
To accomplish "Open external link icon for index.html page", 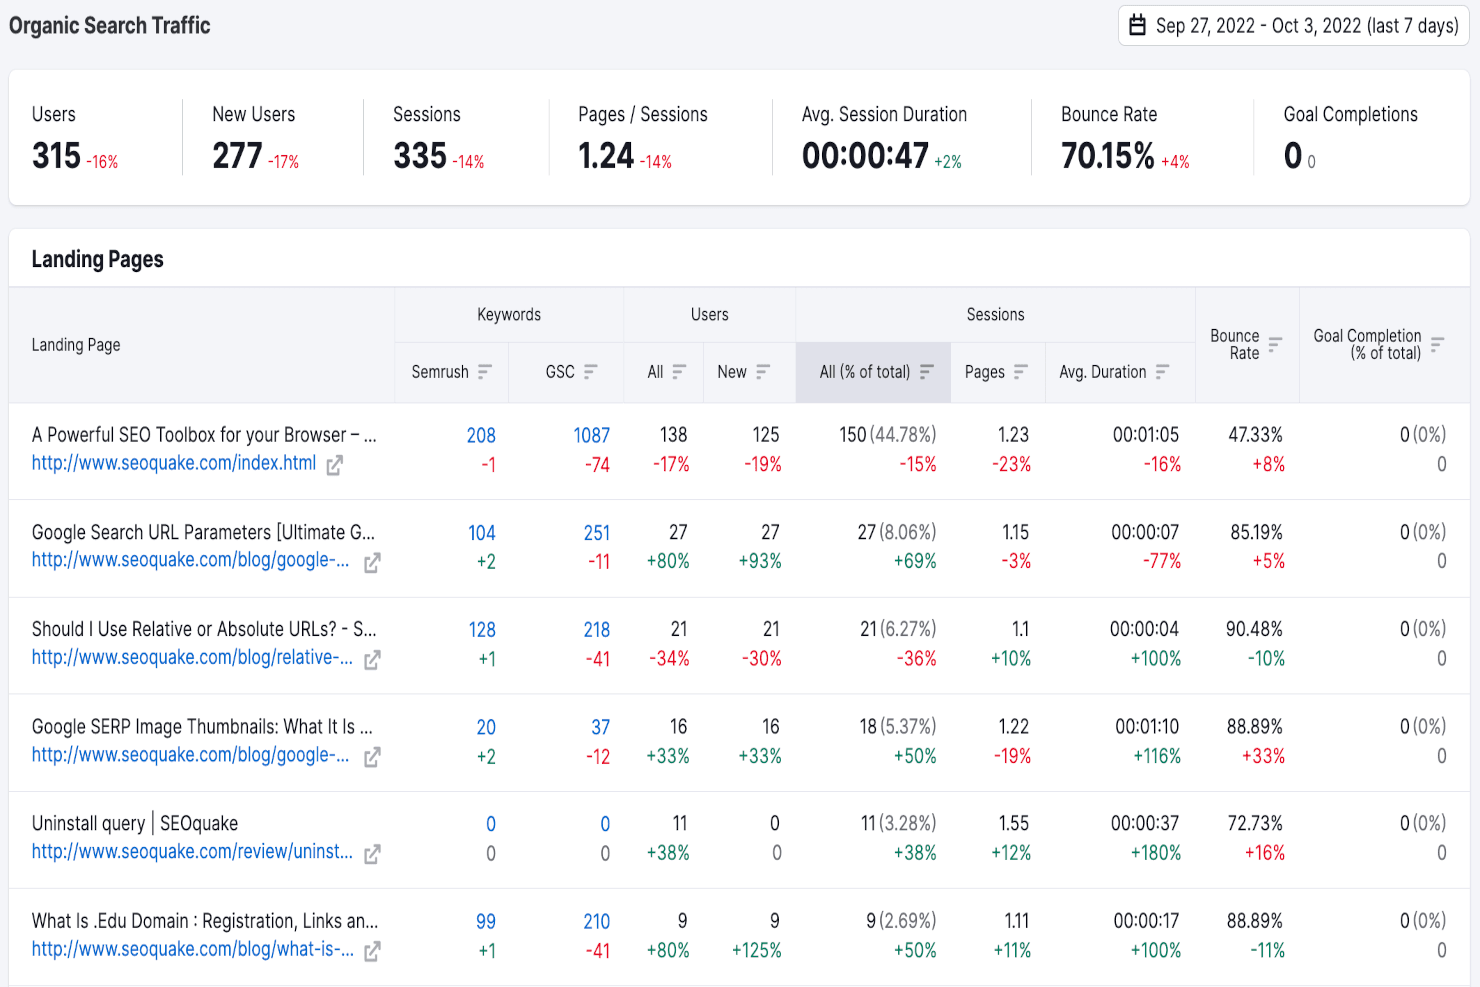I will pos(334,465).
